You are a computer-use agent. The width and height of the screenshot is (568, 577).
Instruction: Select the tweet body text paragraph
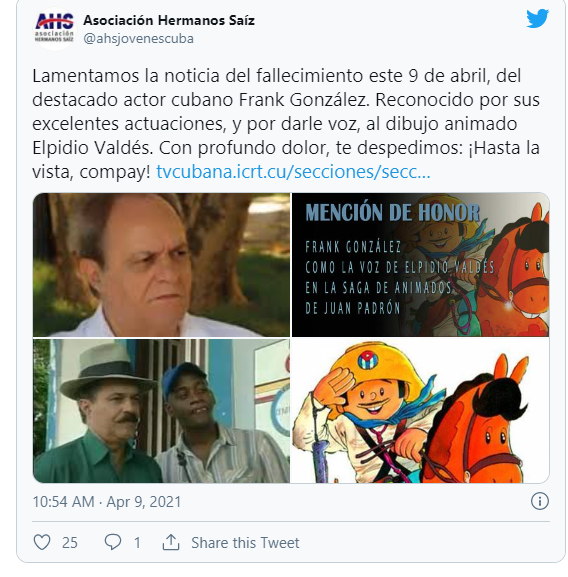(286, 124)
